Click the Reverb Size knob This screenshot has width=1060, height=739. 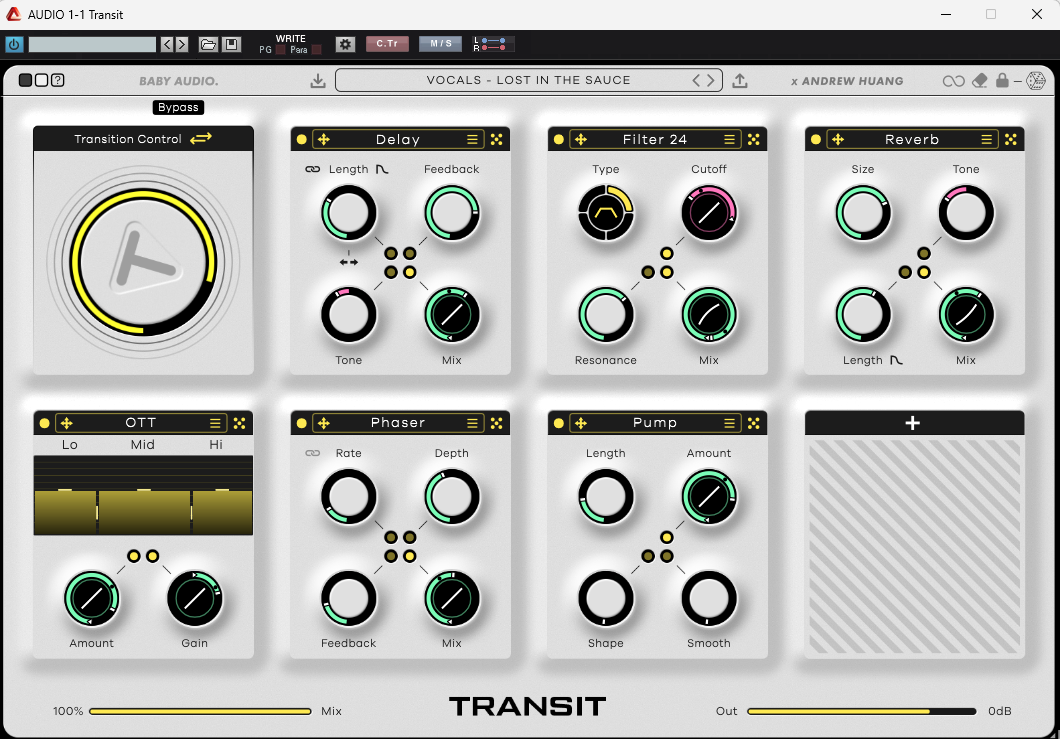pos(863,213)
